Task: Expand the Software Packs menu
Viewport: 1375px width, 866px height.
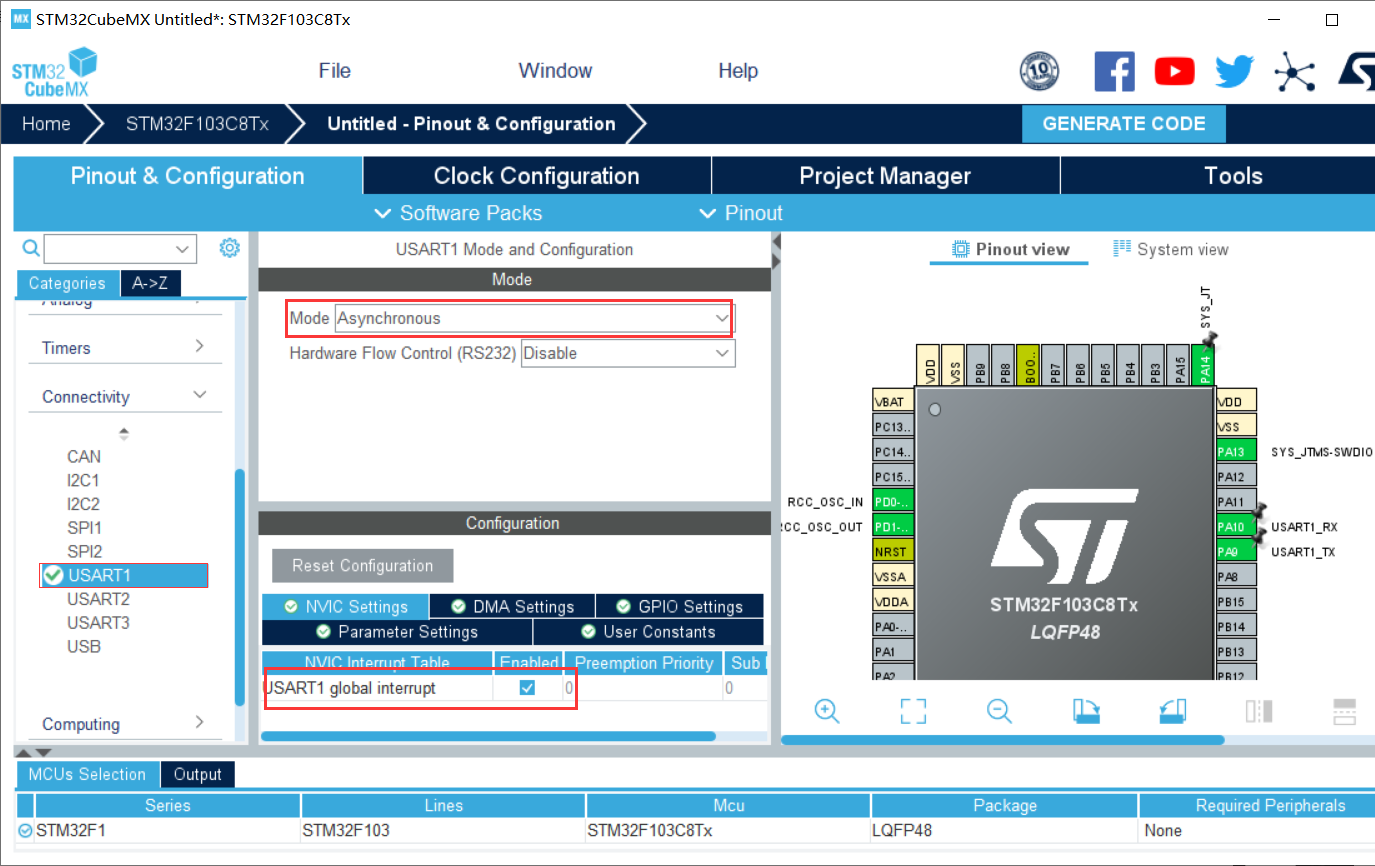Action: (x=458, y=213)
